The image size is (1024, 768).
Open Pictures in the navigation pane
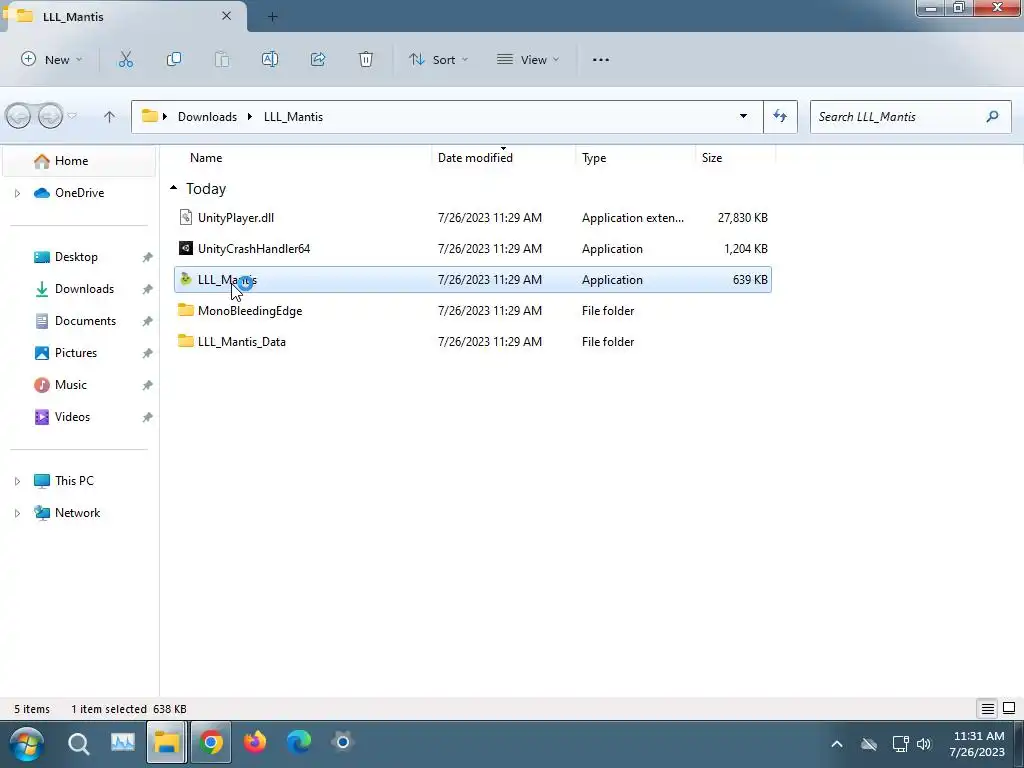click(x=78, y=353)
